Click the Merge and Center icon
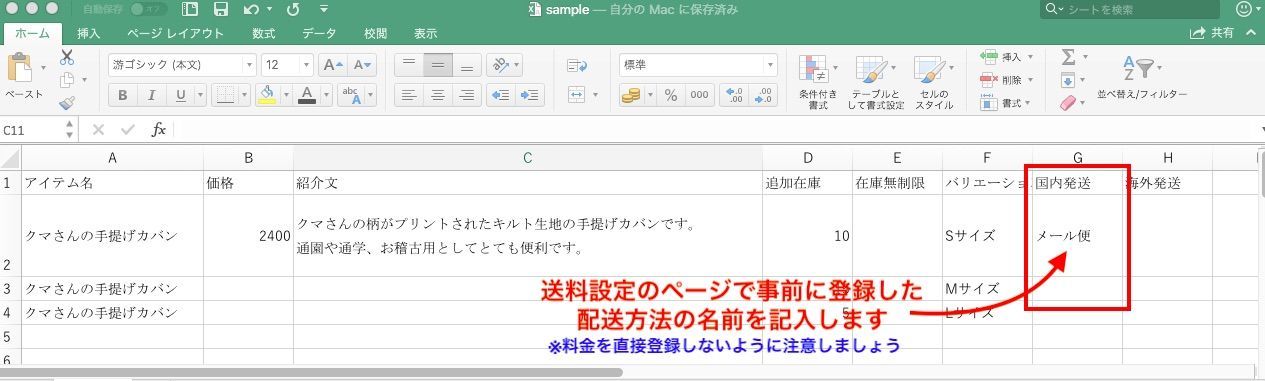This screenshot has width=1265, height=381. point(576,95)
